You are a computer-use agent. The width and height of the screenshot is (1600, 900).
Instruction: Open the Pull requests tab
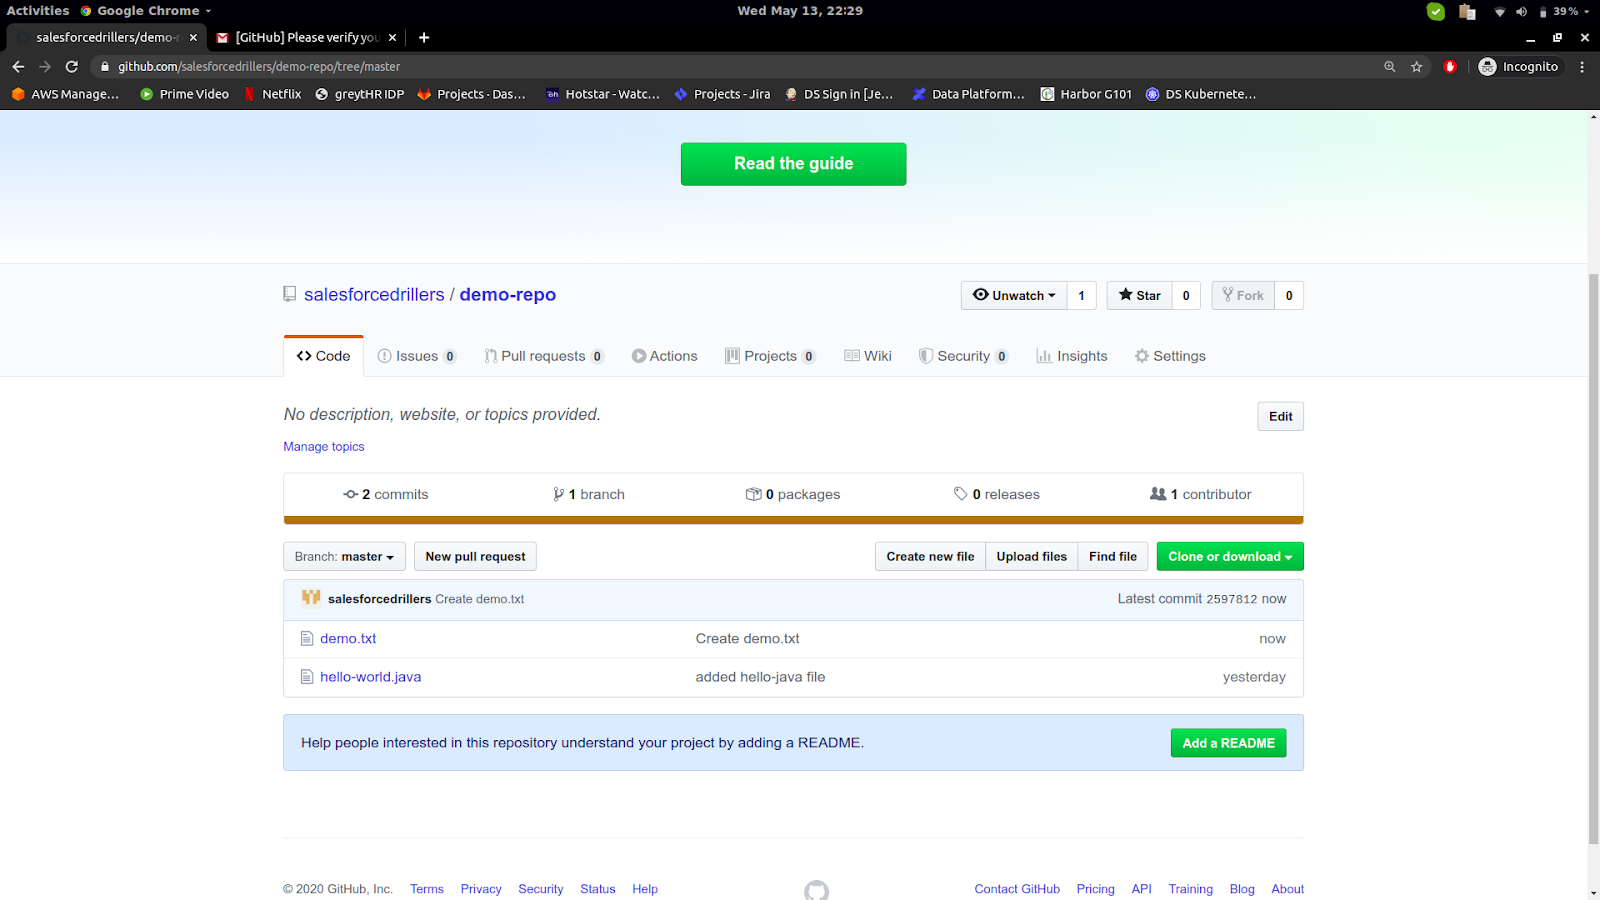[544, 356]
